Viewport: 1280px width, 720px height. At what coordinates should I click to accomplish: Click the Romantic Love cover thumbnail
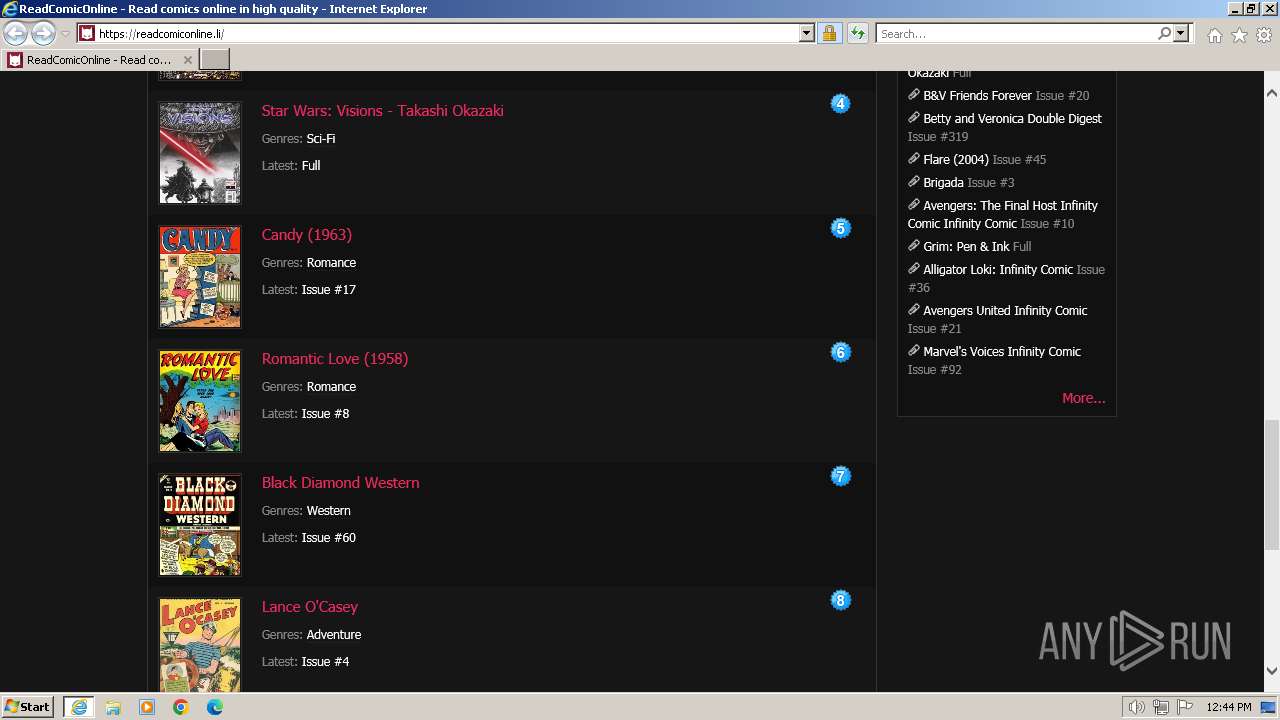(200, 401)
